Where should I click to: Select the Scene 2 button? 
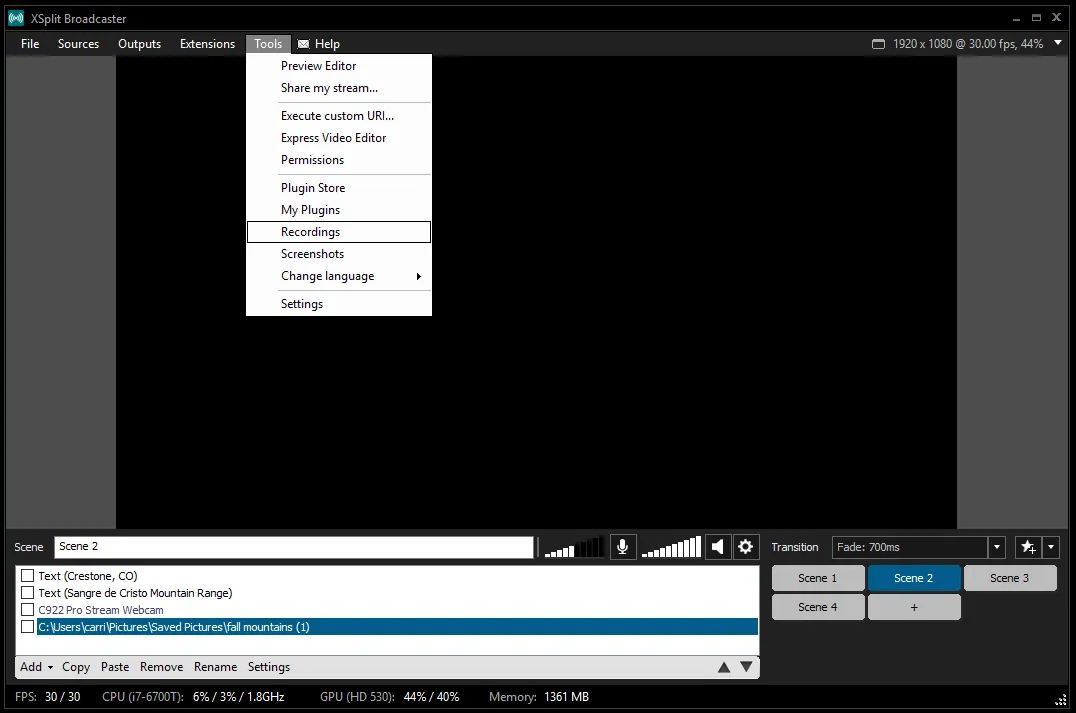click(914, 578)
